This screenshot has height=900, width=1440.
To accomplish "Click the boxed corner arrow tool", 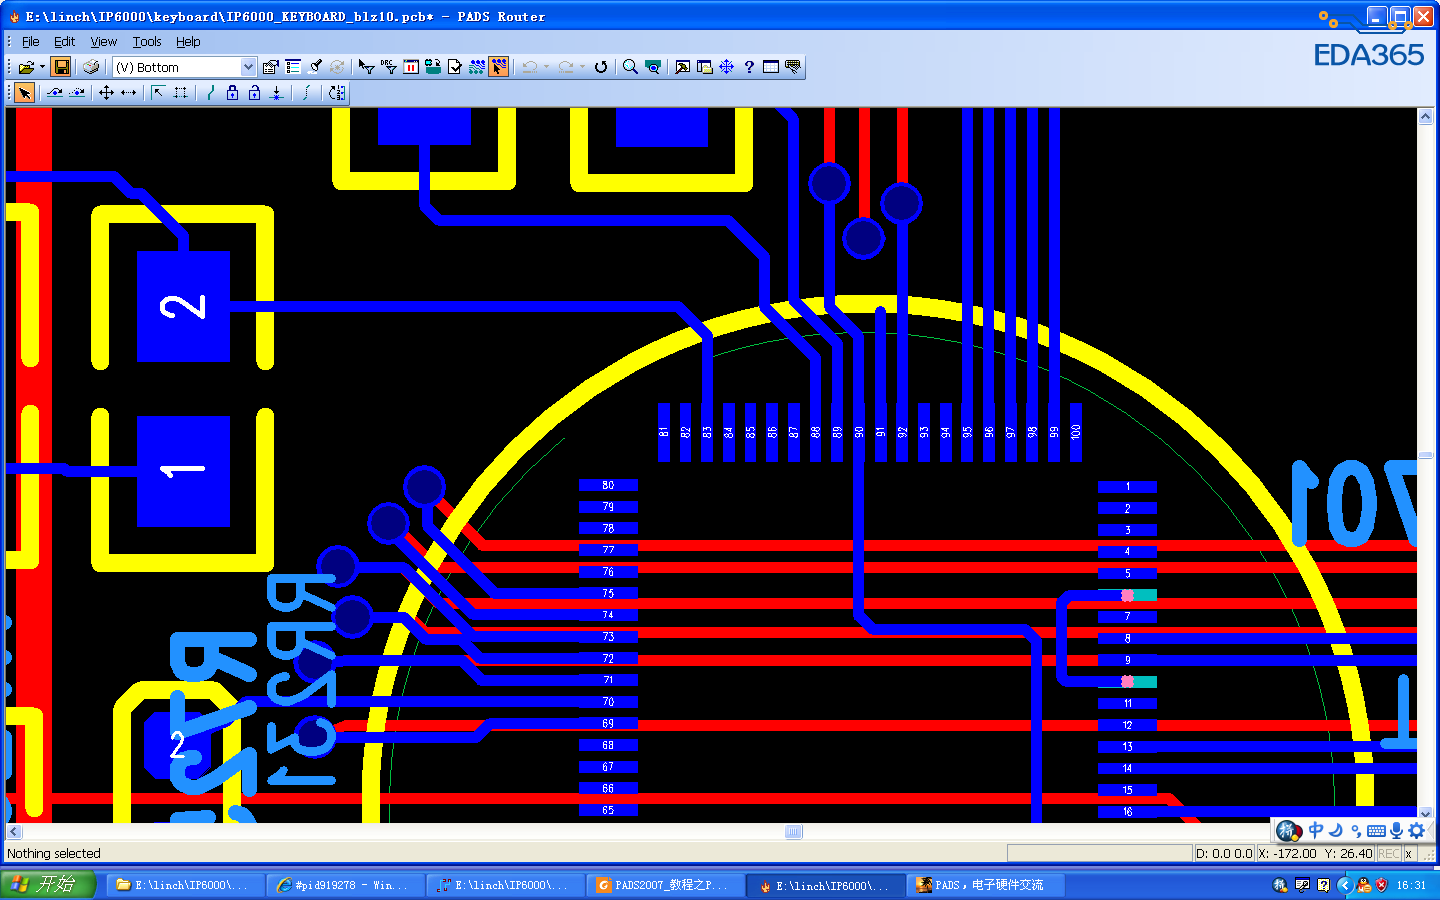I will 158,93.
